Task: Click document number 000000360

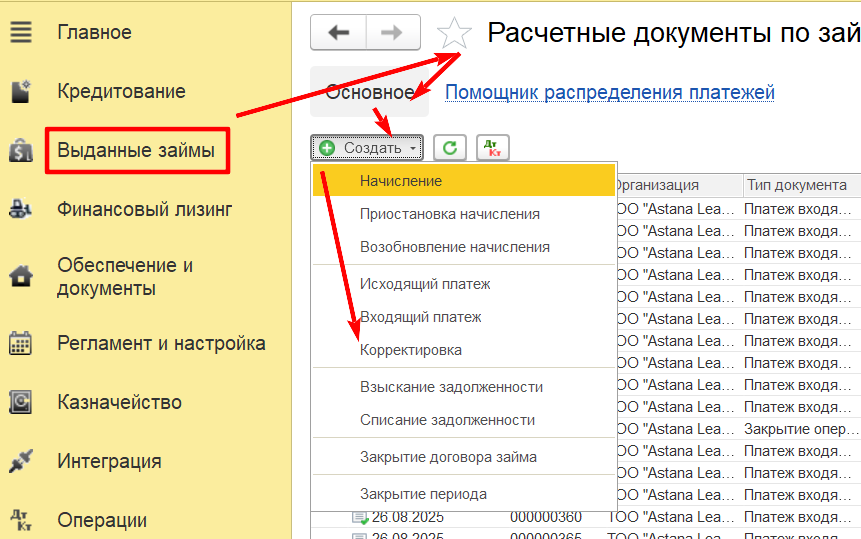Action: point(546,517)
